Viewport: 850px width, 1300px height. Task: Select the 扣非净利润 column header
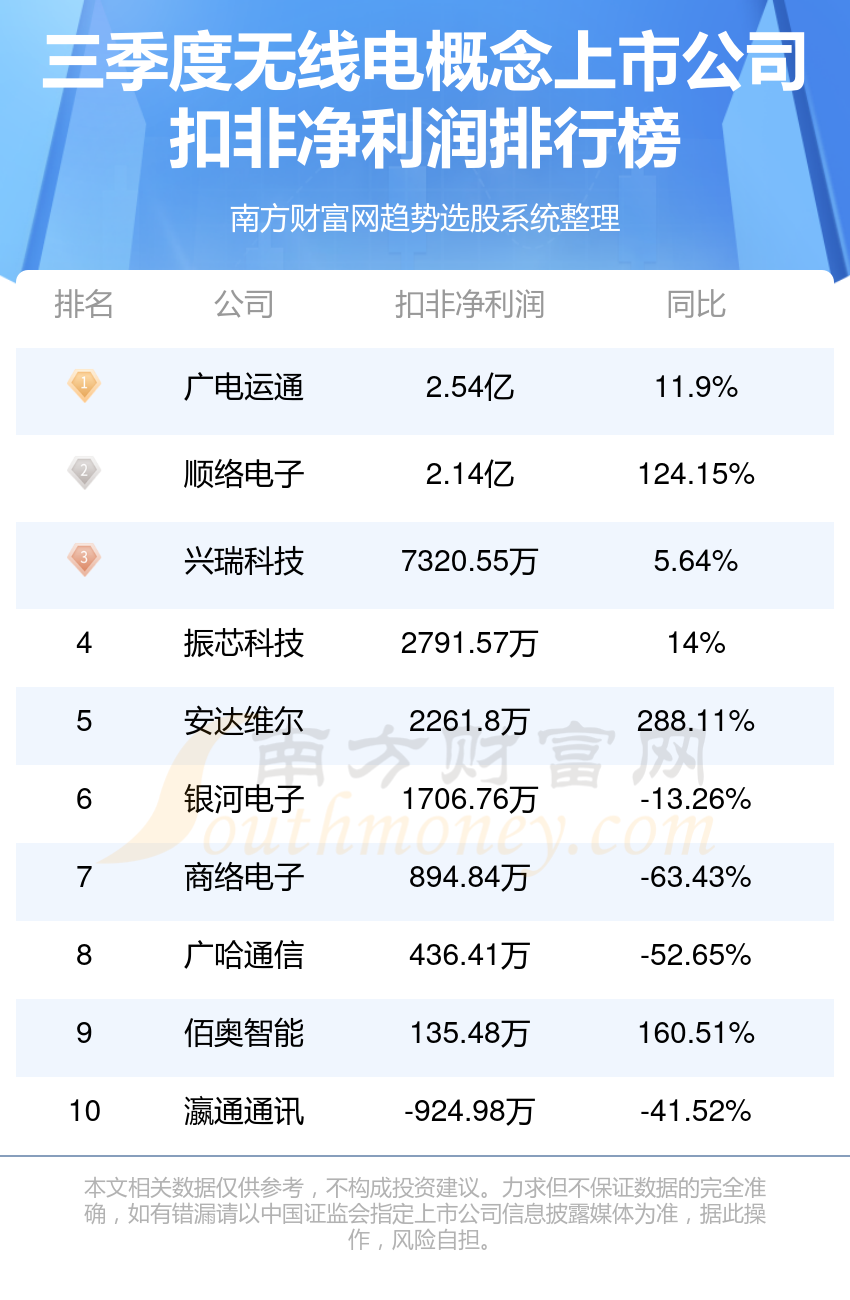pos(469,304)
